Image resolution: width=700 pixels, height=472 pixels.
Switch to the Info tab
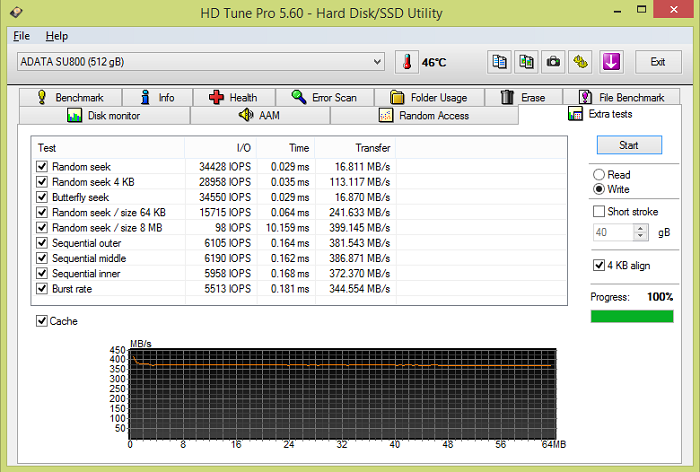pyautogui.click(x=158, y=97)
